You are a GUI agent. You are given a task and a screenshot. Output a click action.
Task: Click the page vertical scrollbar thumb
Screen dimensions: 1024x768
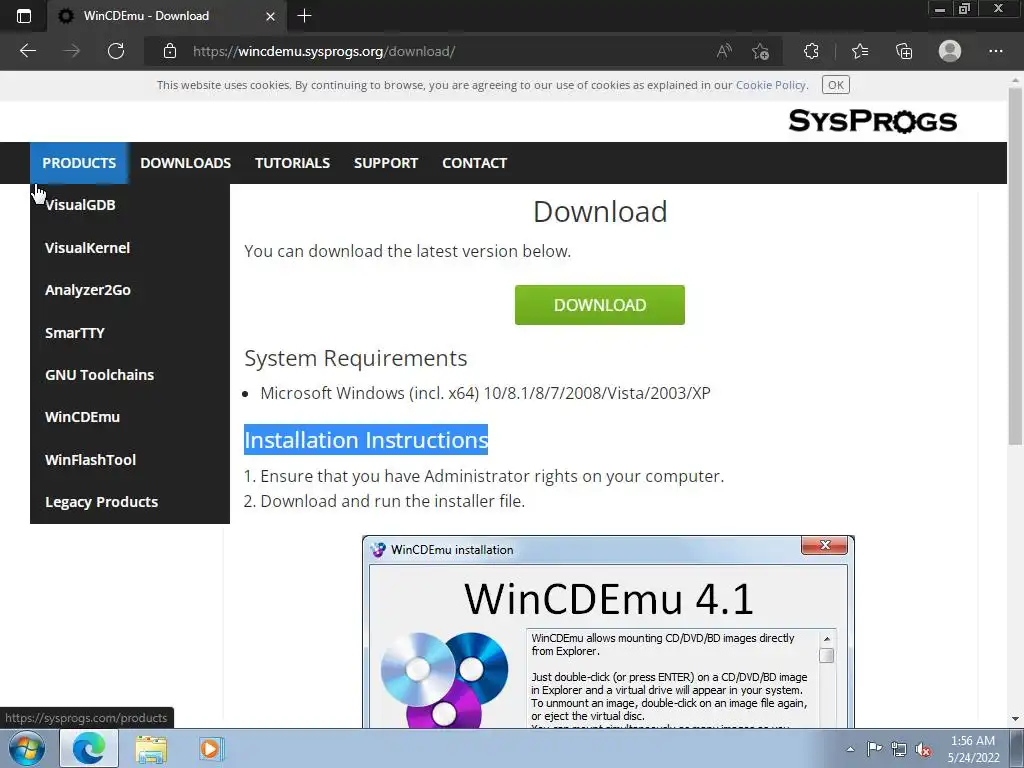point(1015,268)
